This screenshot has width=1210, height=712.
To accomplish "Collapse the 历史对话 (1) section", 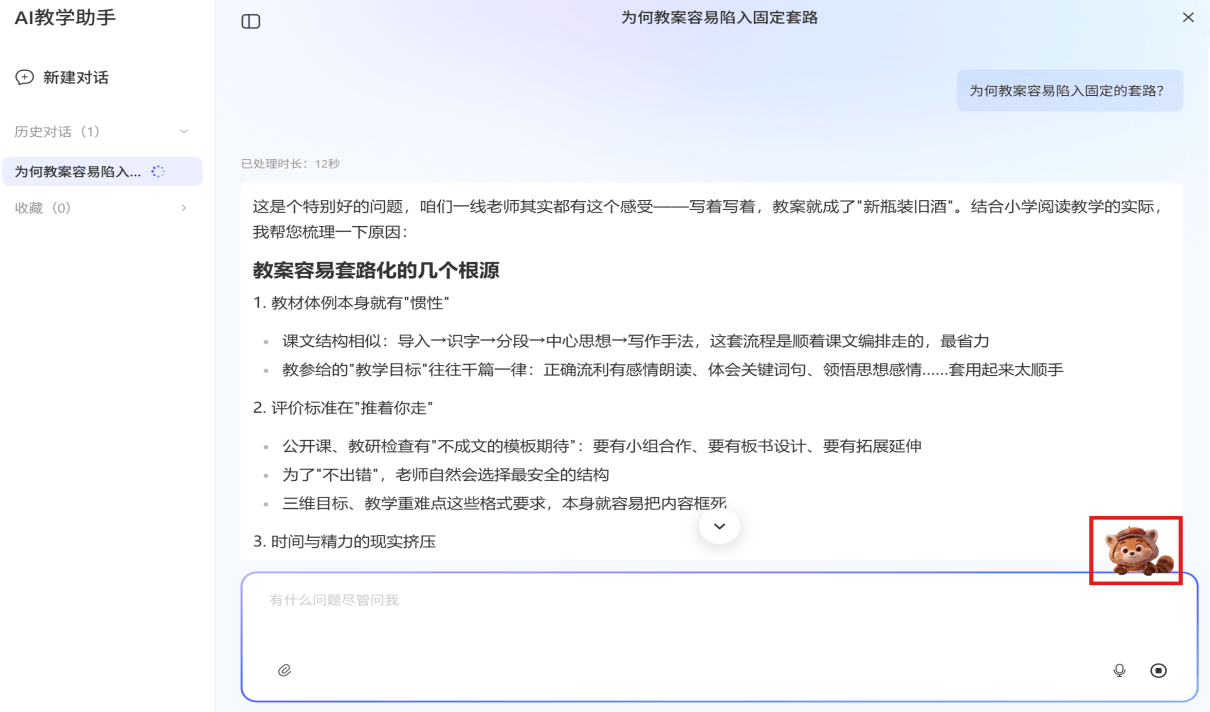I will 183,132.
